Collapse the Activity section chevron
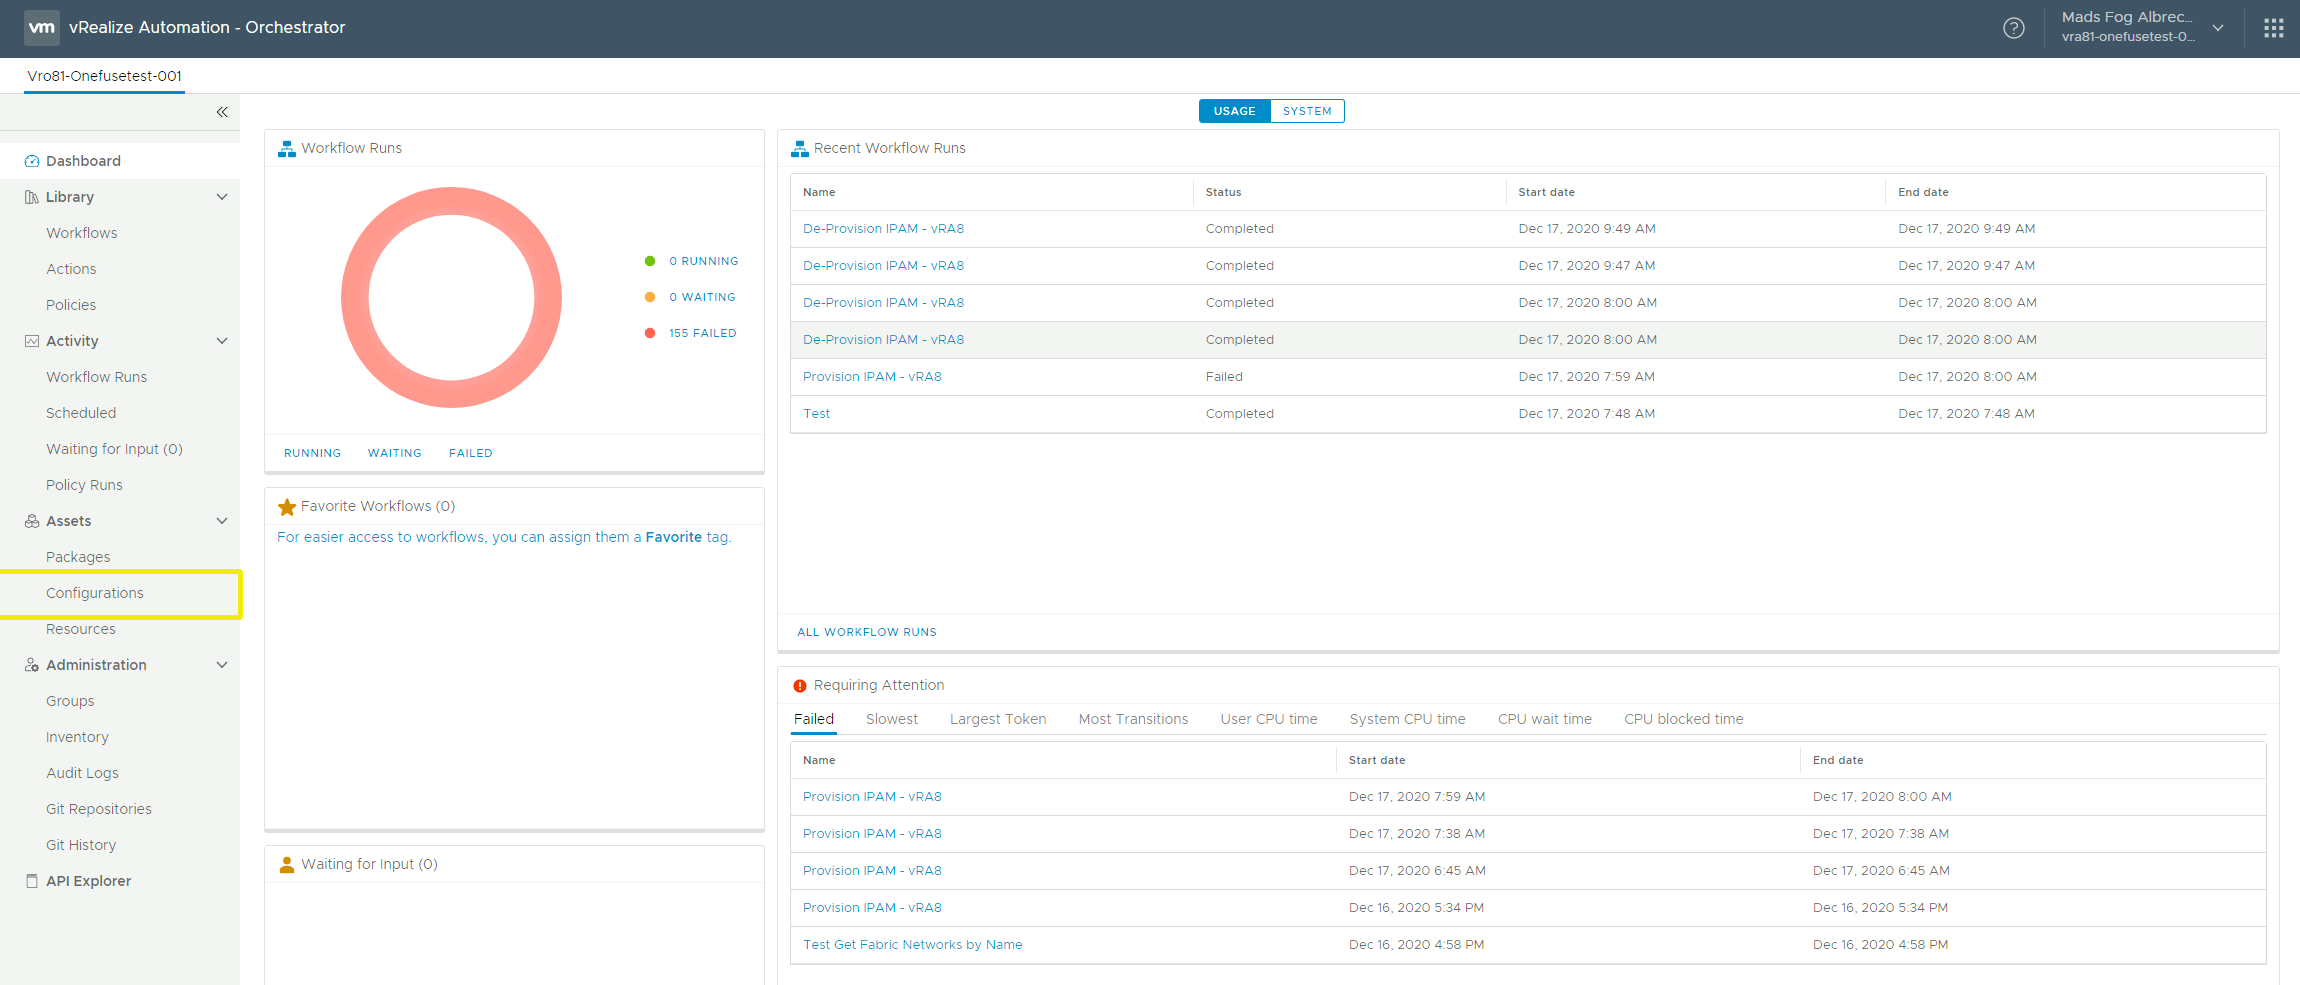This screenshot has width=2300, height=985. point(222,341)
